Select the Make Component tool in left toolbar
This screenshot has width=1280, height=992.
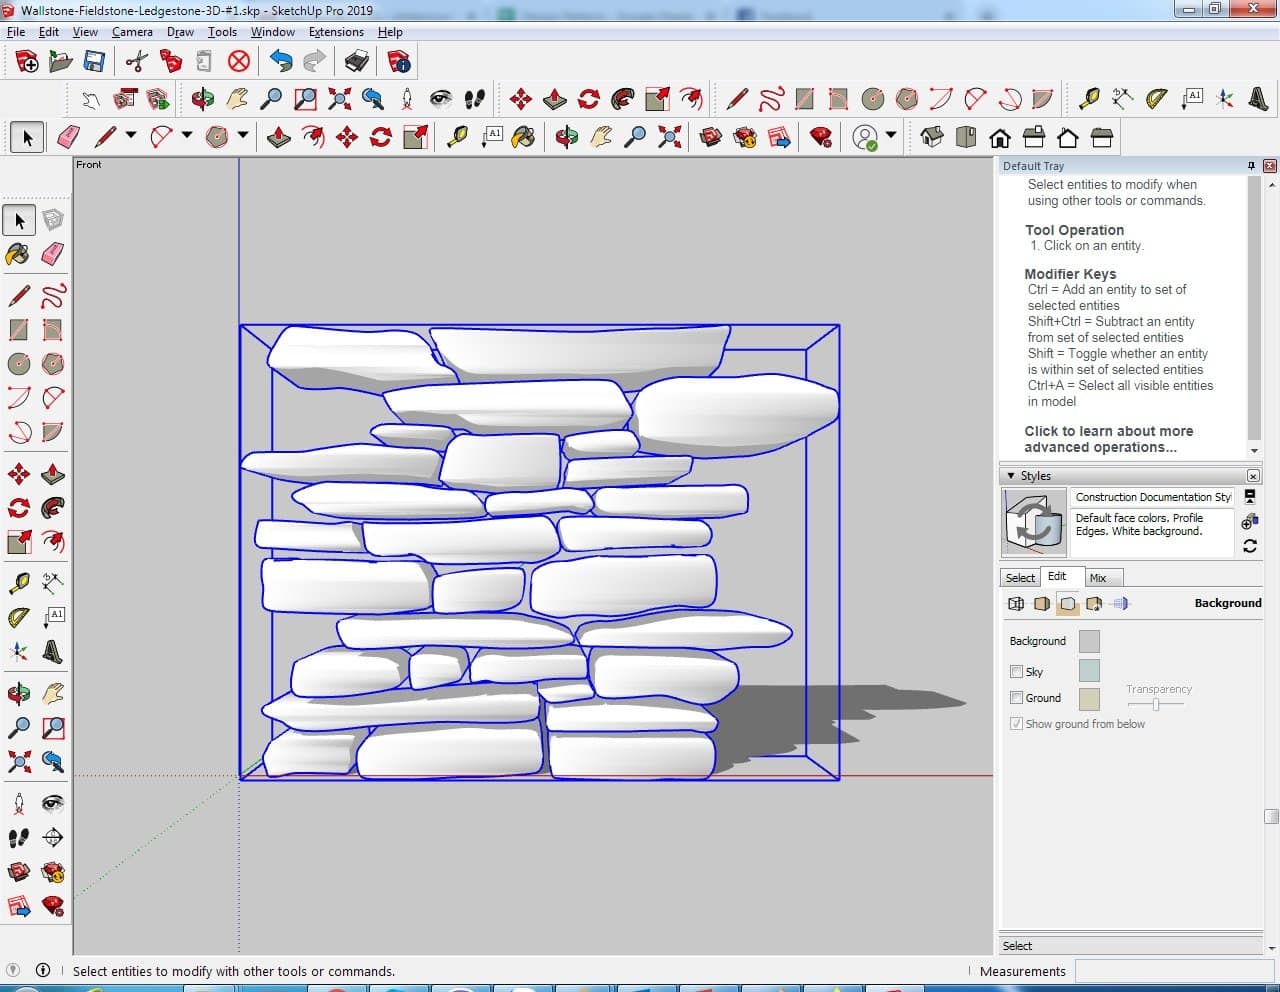pyautogui.click(x=53, y=220)
